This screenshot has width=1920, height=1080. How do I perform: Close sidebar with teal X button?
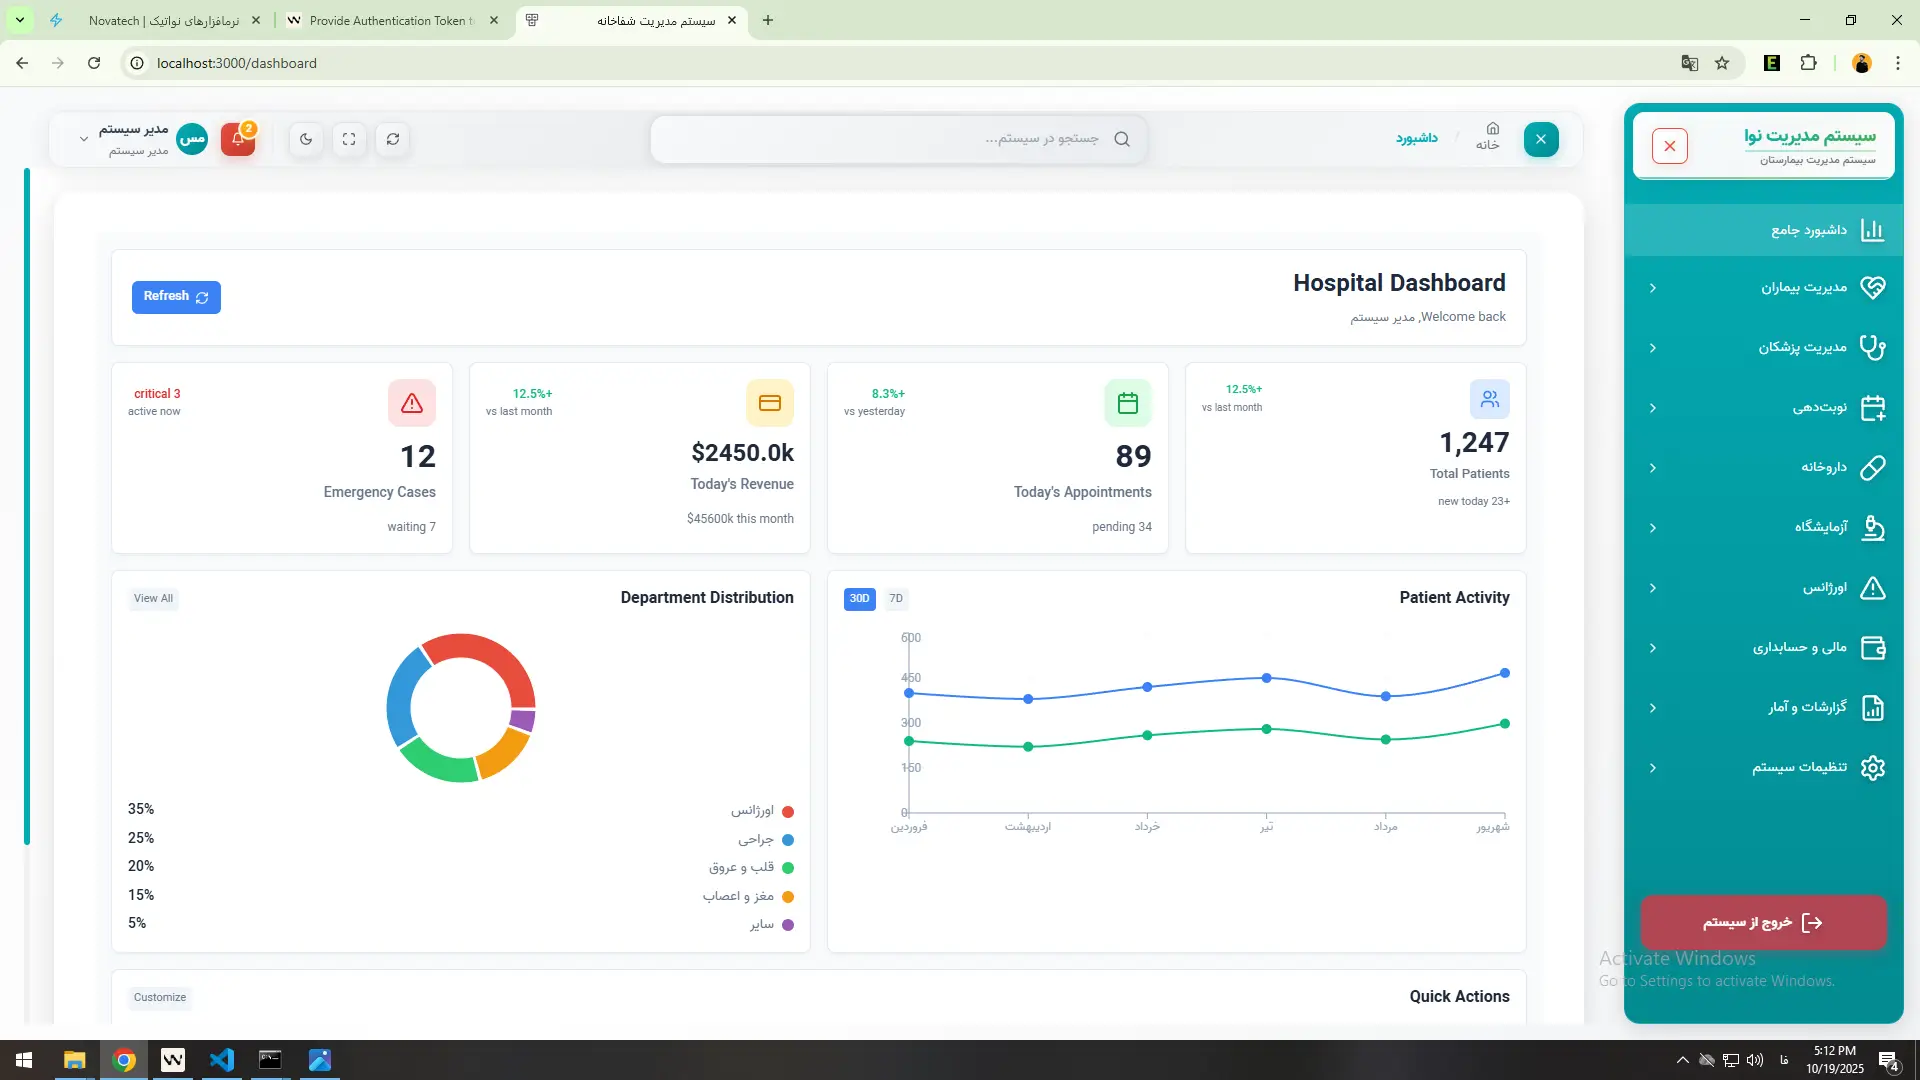tap(1541, 139)
